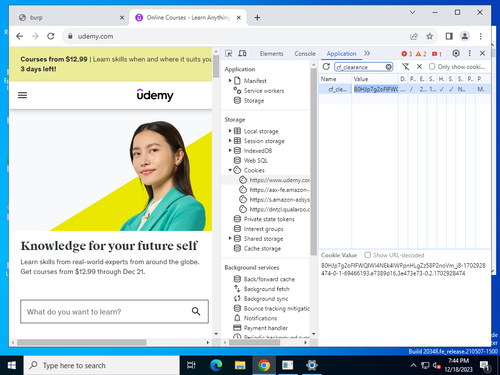Show more DevTools tabs chevron

[367, 53]
